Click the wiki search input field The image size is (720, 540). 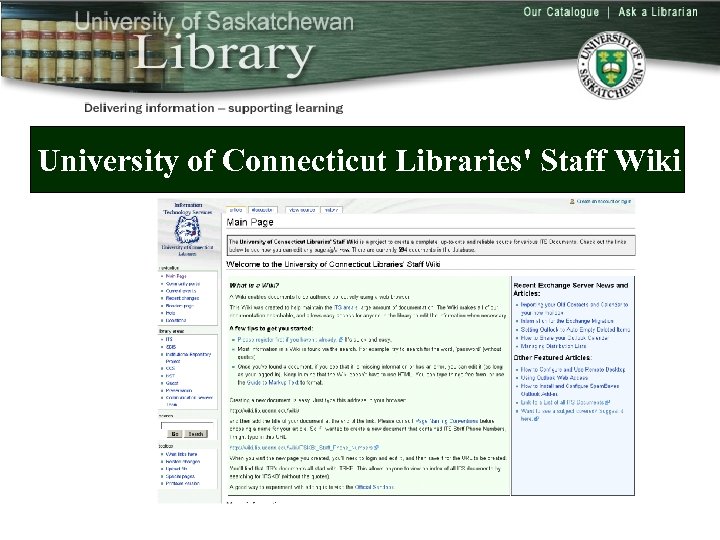point(186,425)
